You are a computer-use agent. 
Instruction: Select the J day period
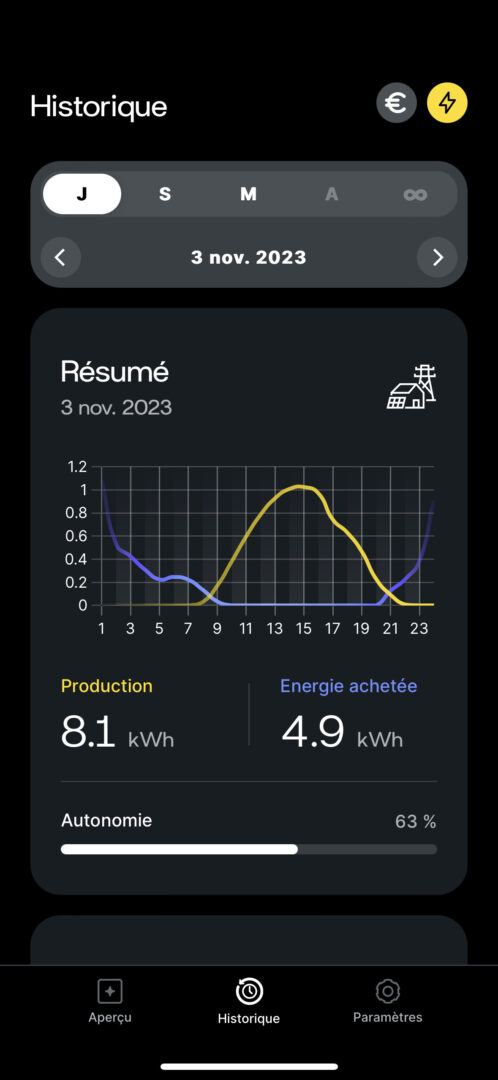[82, 194]
